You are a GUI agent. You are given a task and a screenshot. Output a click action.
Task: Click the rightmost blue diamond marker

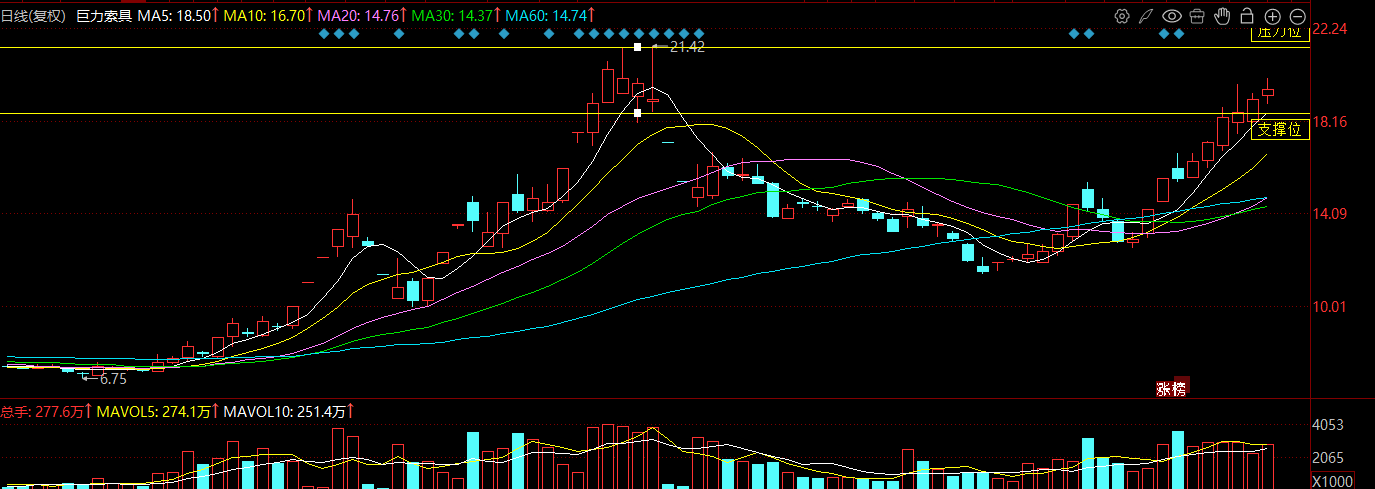[1179, 34]
